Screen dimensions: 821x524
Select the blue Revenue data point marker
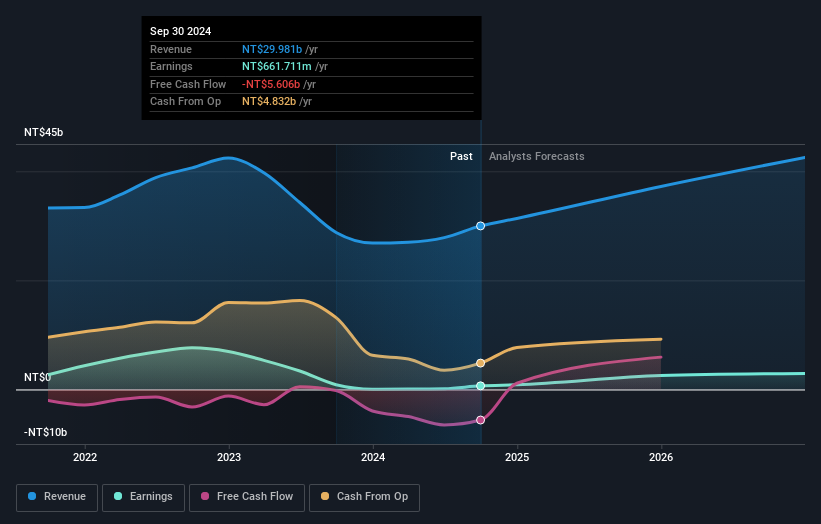coord(480,226)
